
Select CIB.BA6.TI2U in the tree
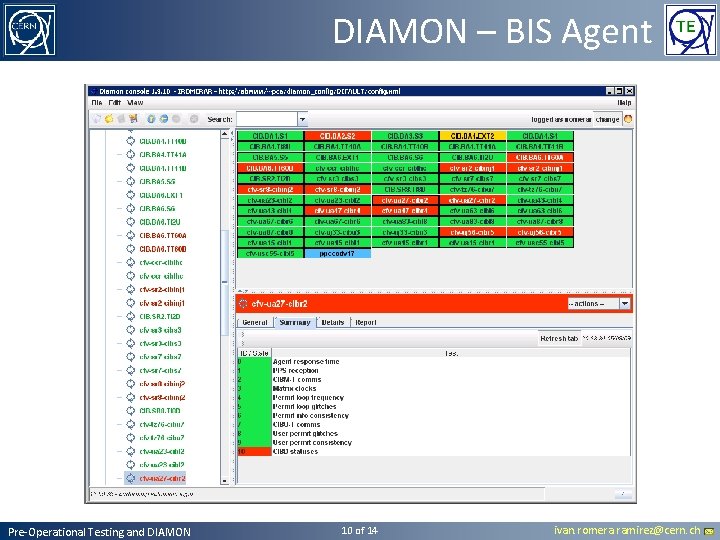(160, 222)
